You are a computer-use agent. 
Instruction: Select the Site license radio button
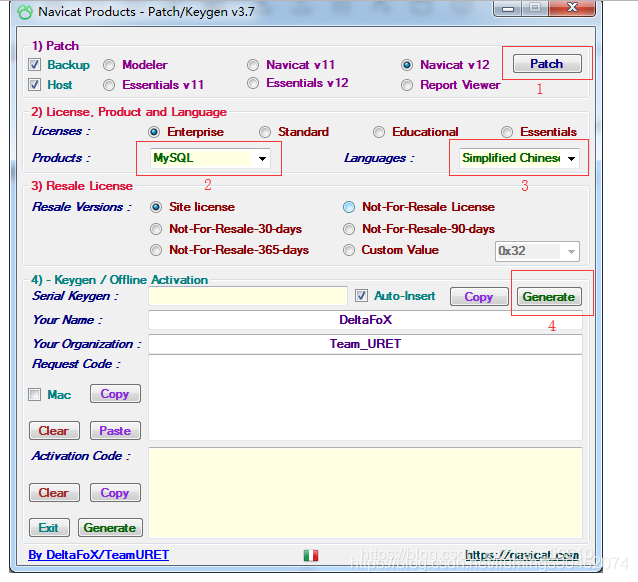pyautogui.click(x=156, y=207)
